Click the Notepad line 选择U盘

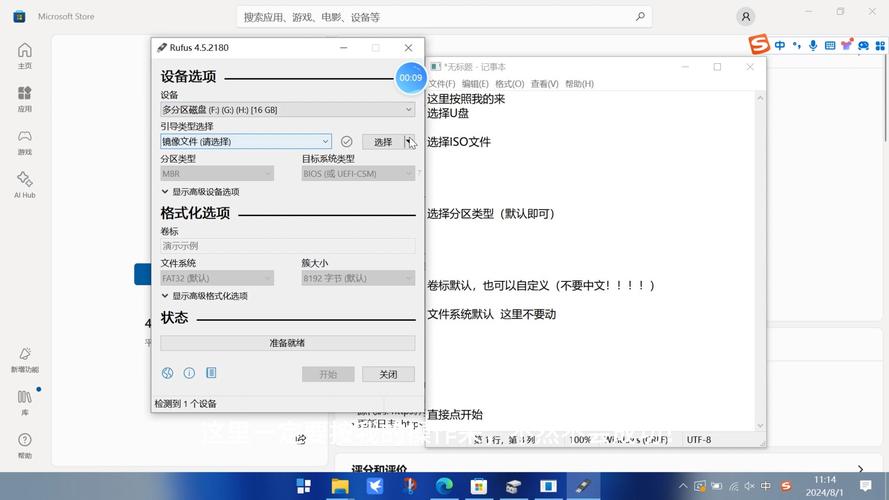pos(448,113)
